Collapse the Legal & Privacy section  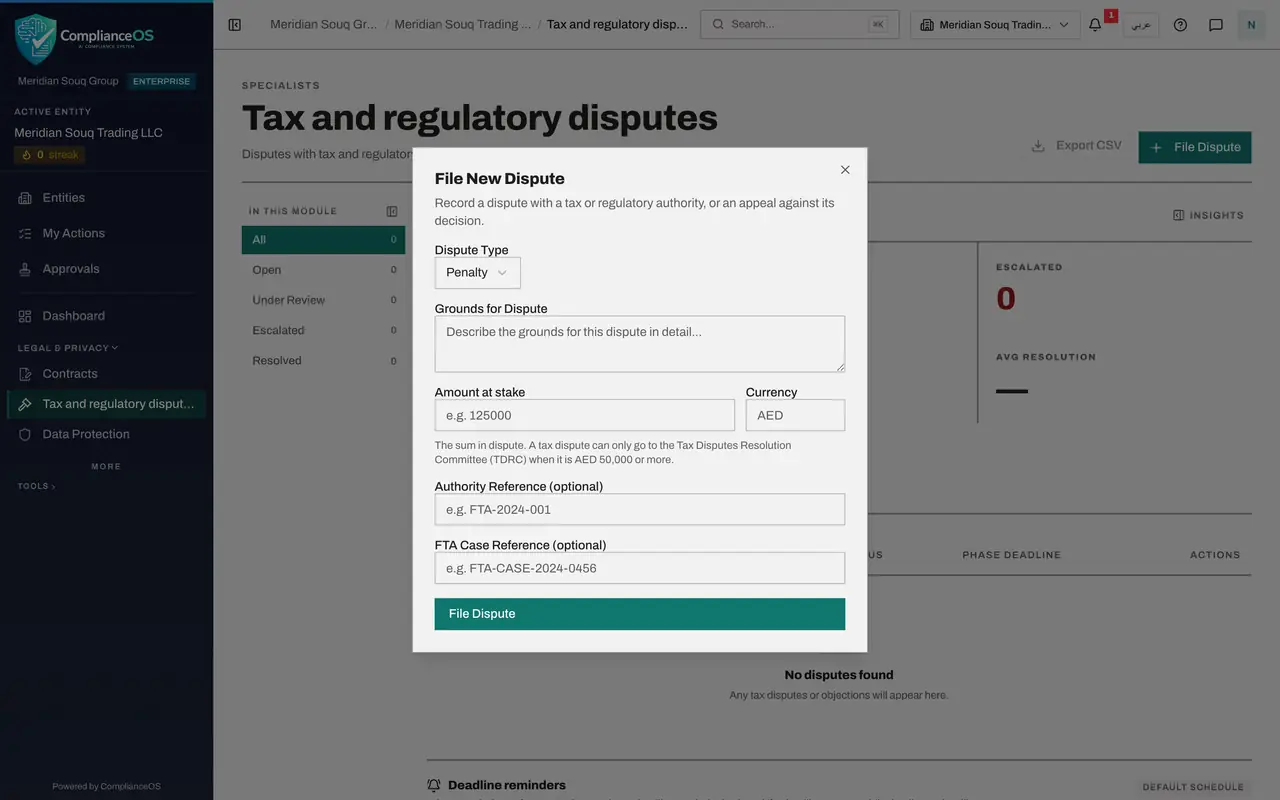(x=68, y=348)
